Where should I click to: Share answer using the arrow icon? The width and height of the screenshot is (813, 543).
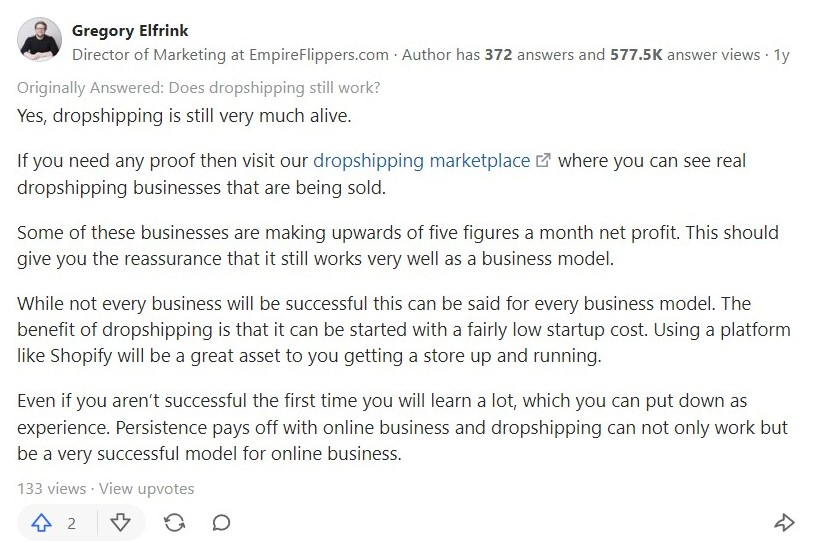point(784,523)
